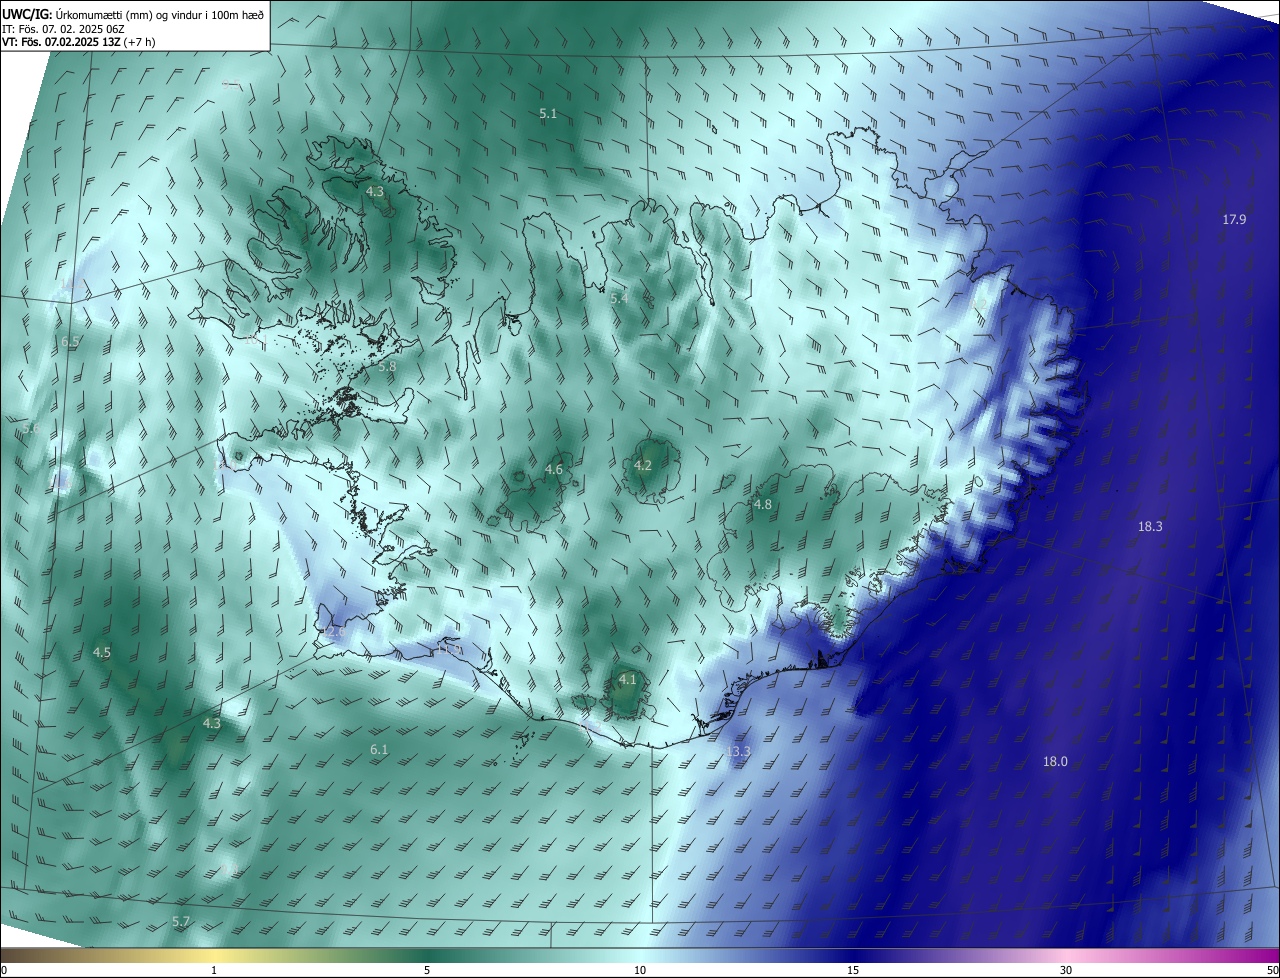Click the 15 tick on the color scale
This screenshot has height=978, width=1280.
pos(853,970)
